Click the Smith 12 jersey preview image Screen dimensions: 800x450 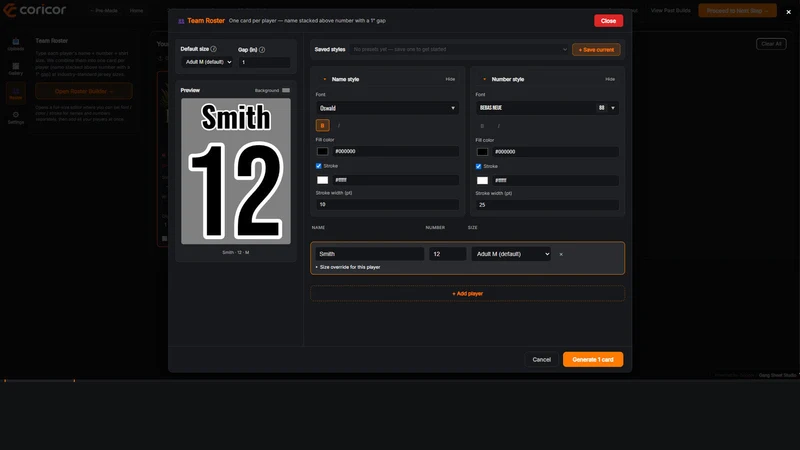pos(236,171)
